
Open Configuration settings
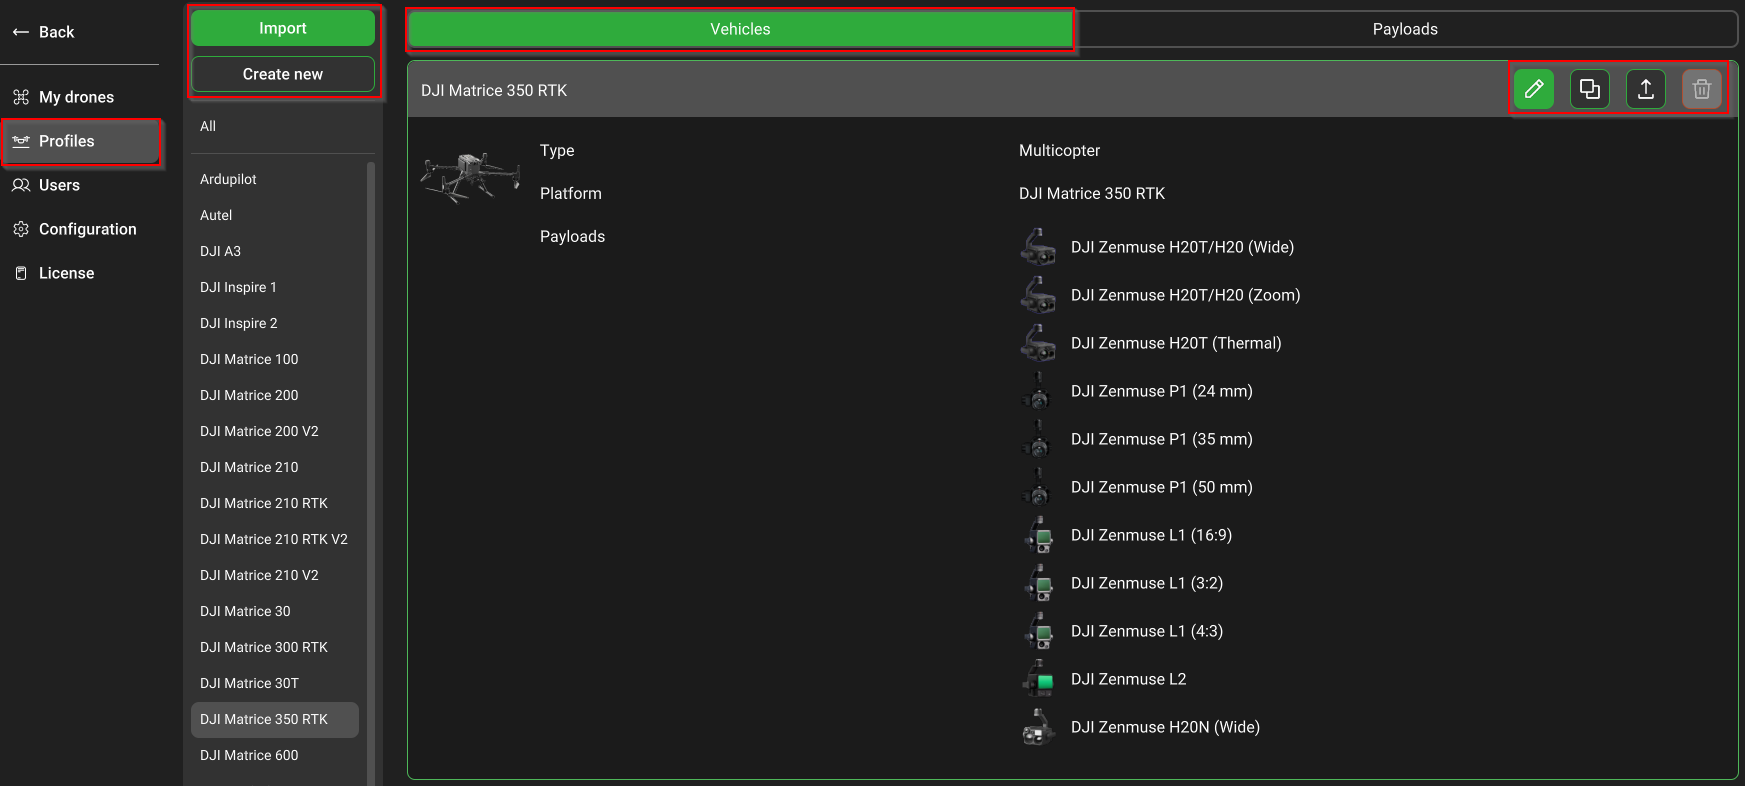87,229
